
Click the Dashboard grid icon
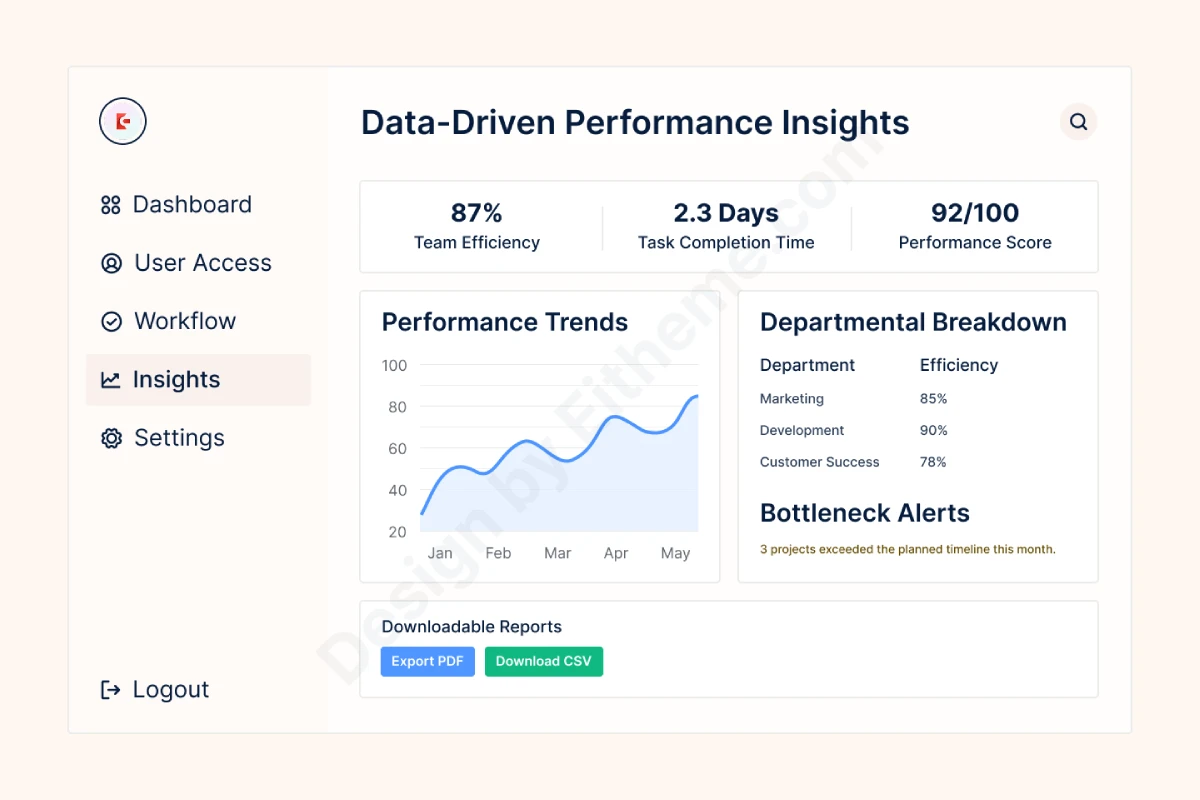pos(111,205)
